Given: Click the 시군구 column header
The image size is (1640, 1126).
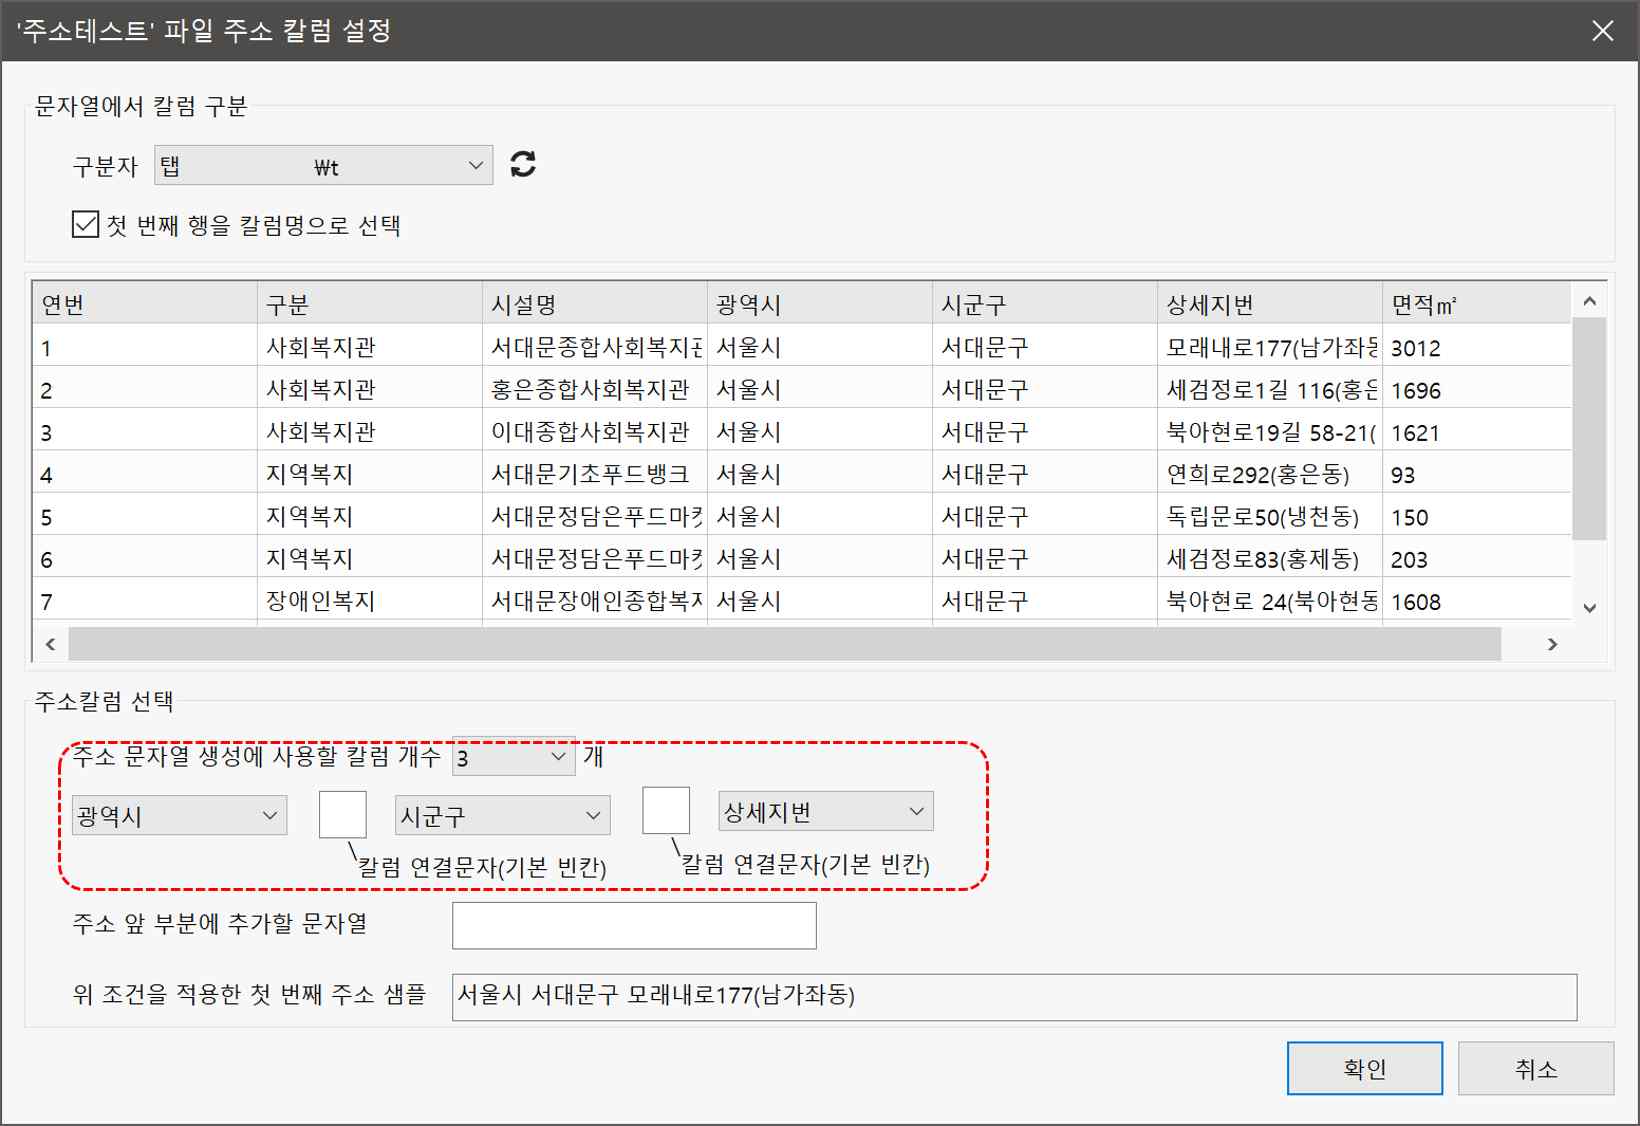Looking at the screenshot, I should (1045, 304).
